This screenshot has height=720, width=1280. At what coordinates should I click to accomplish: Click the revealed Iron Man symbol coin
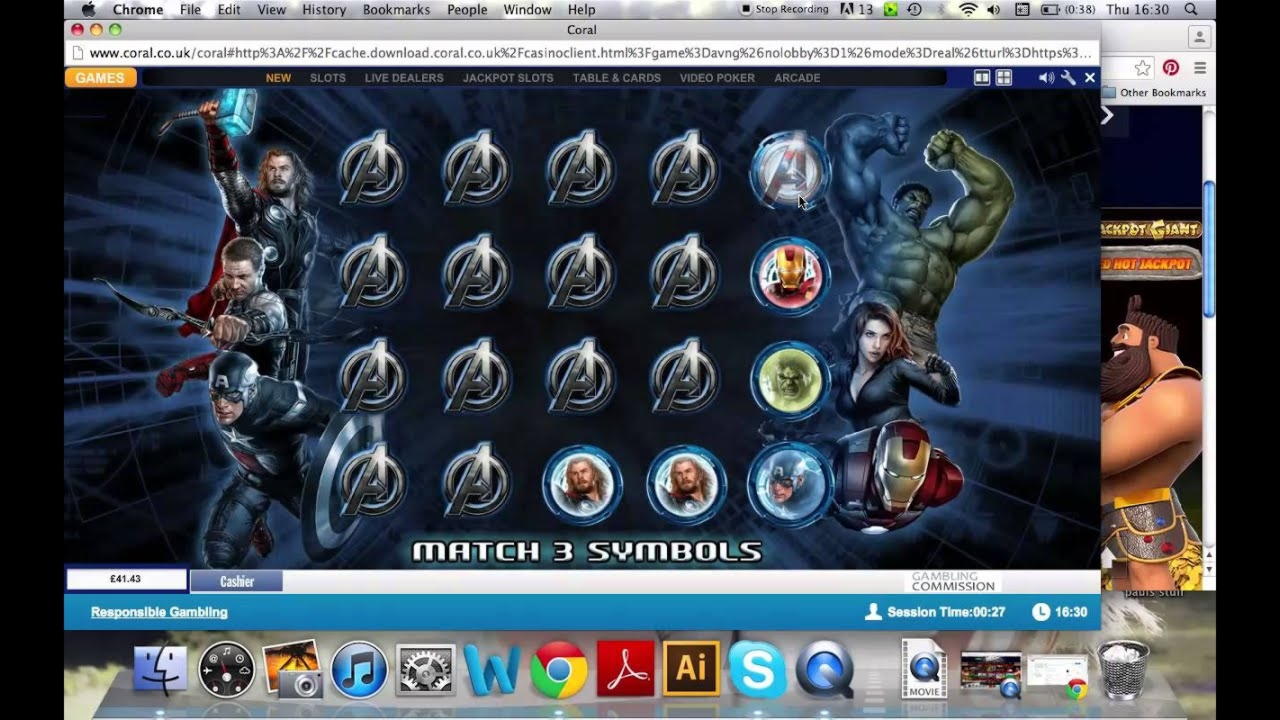tap(790, 276)
